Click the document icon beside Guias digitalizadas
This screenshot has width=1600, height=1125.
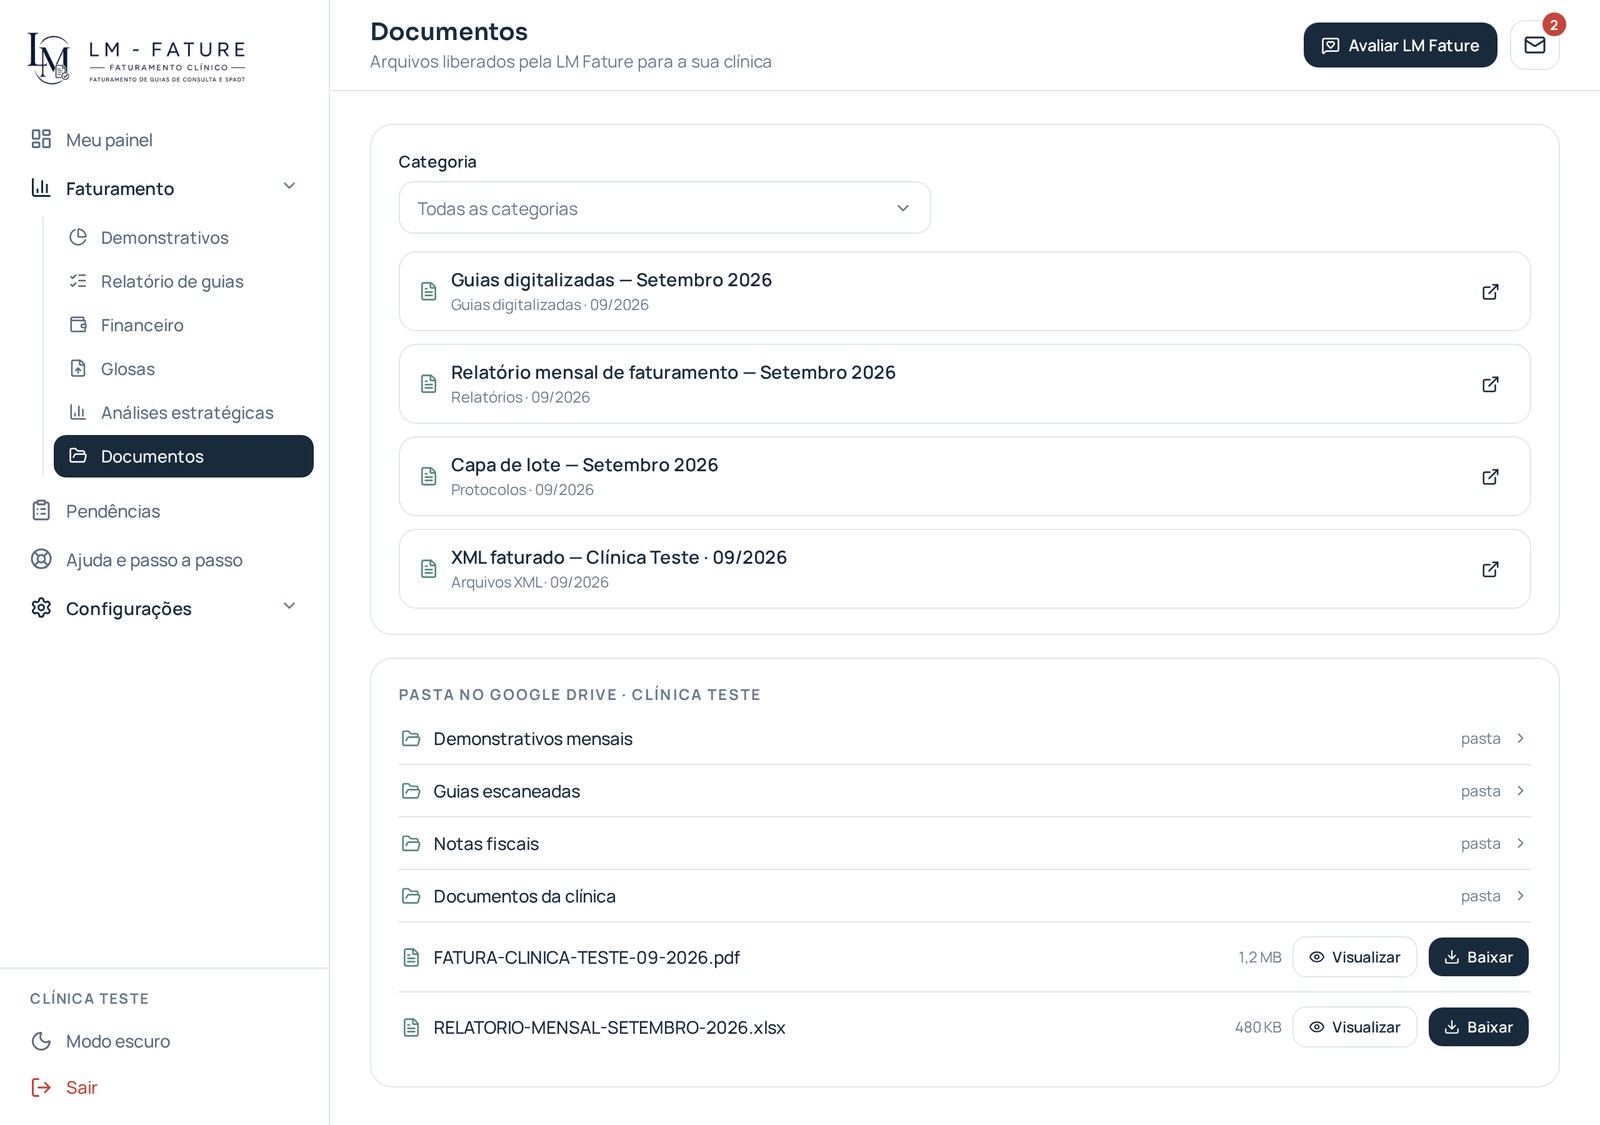coord(429,291)
